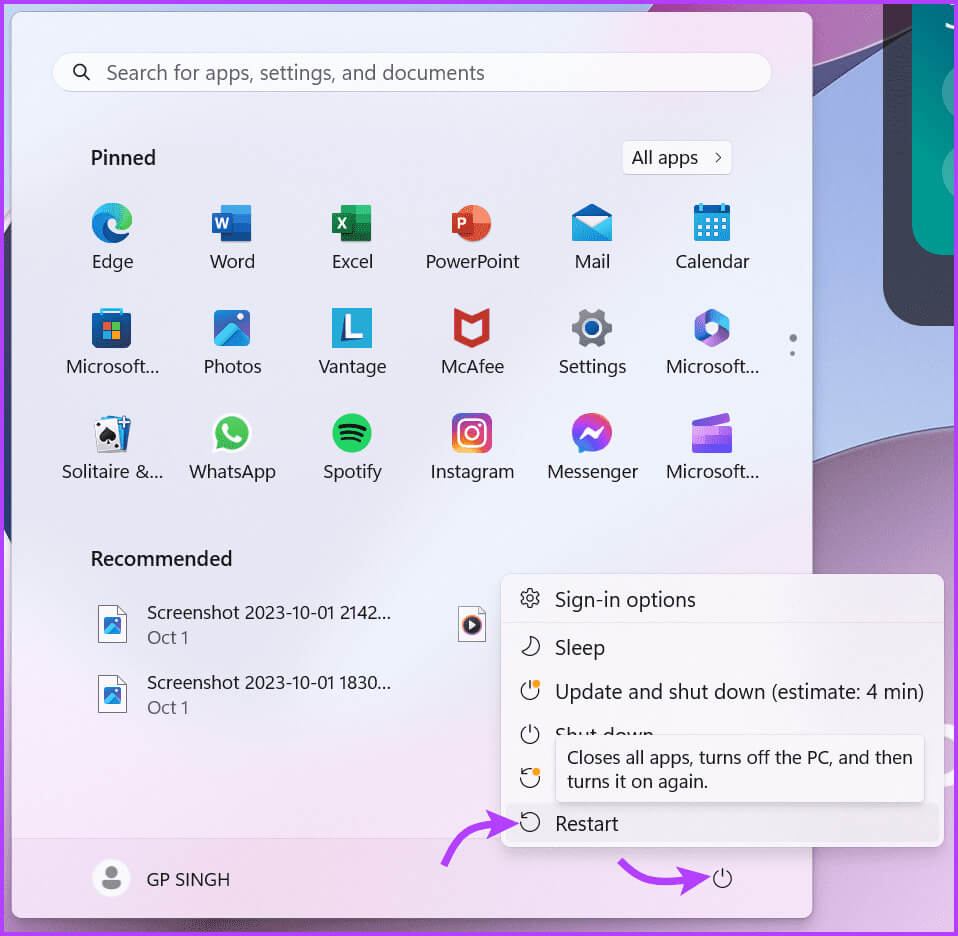Open Instagram

[x=472, y=446]
